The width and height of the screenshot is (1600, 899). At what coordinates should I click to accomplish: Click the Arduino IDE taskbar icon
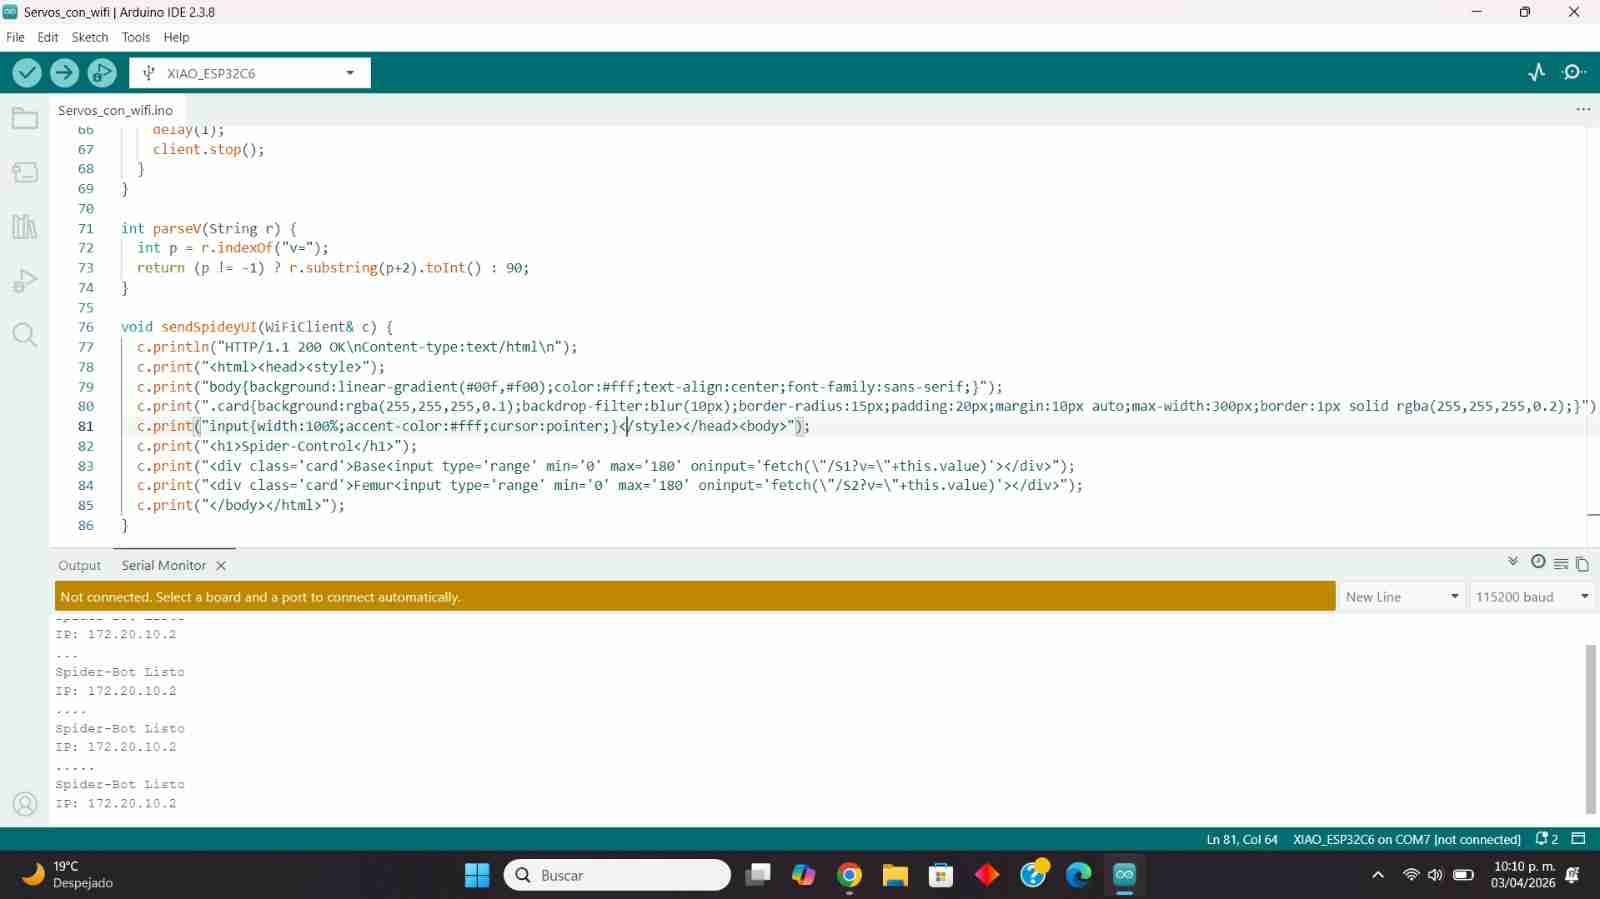1124,875
